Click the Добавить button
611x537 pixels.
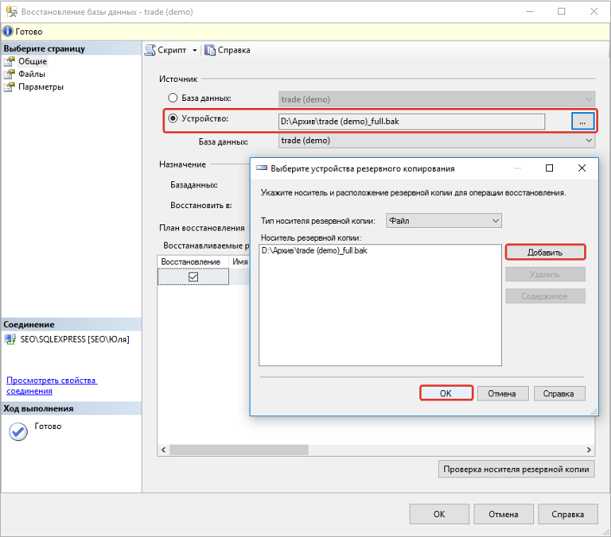pyautogui.click(x=545, y=252)
